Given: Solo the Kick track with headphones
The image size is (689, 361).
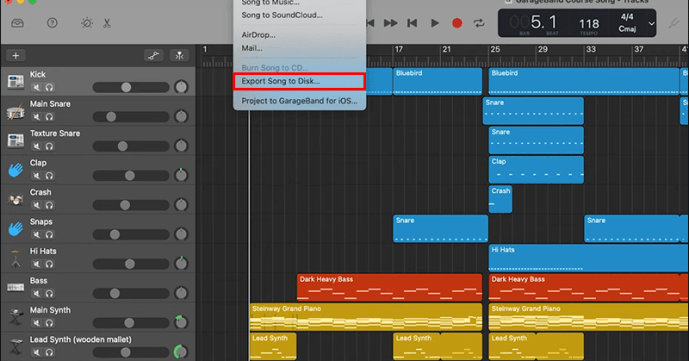Looking at the screenshot, I should [49, 87].
